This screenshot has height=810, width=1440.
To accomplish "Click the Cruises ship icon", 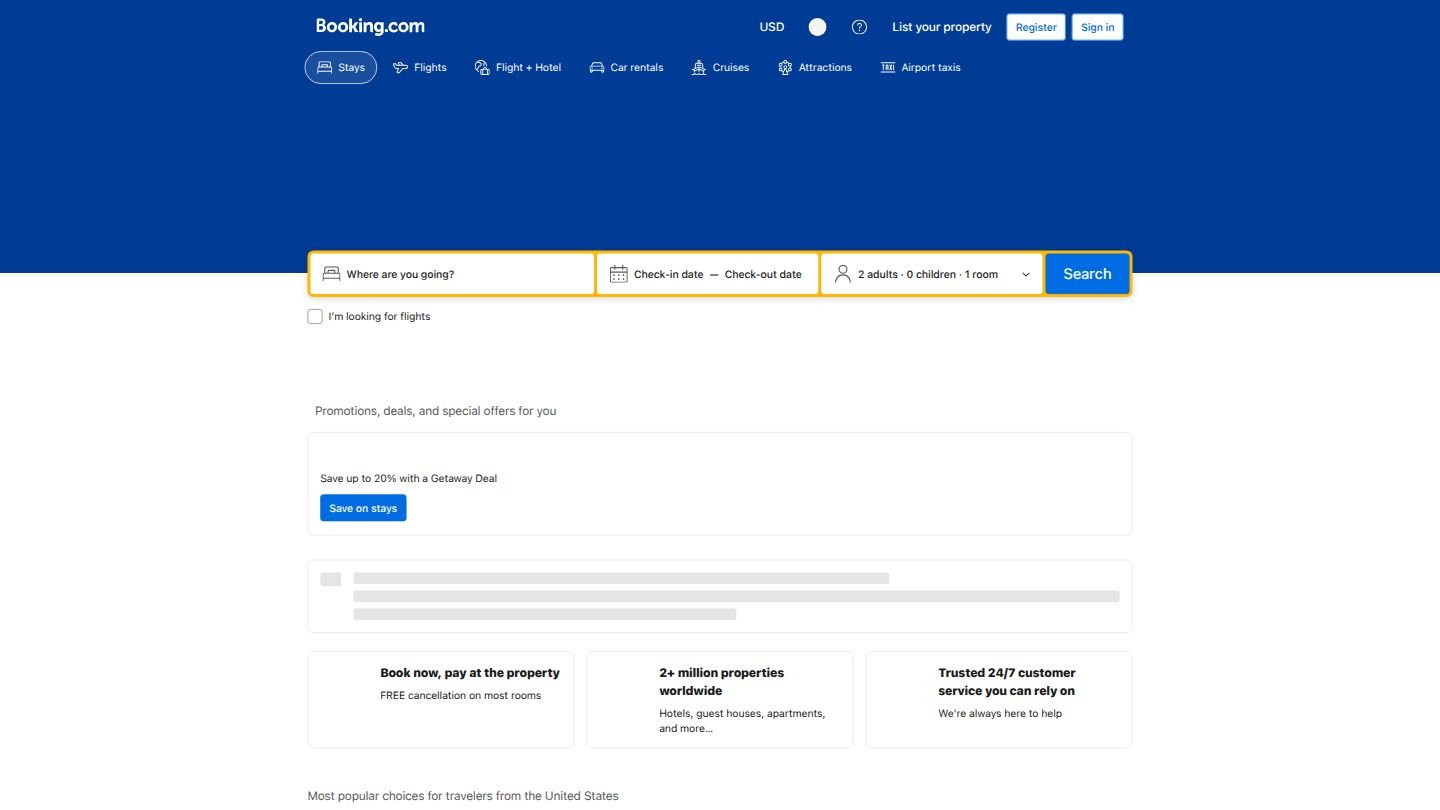I will coord(697,67).
